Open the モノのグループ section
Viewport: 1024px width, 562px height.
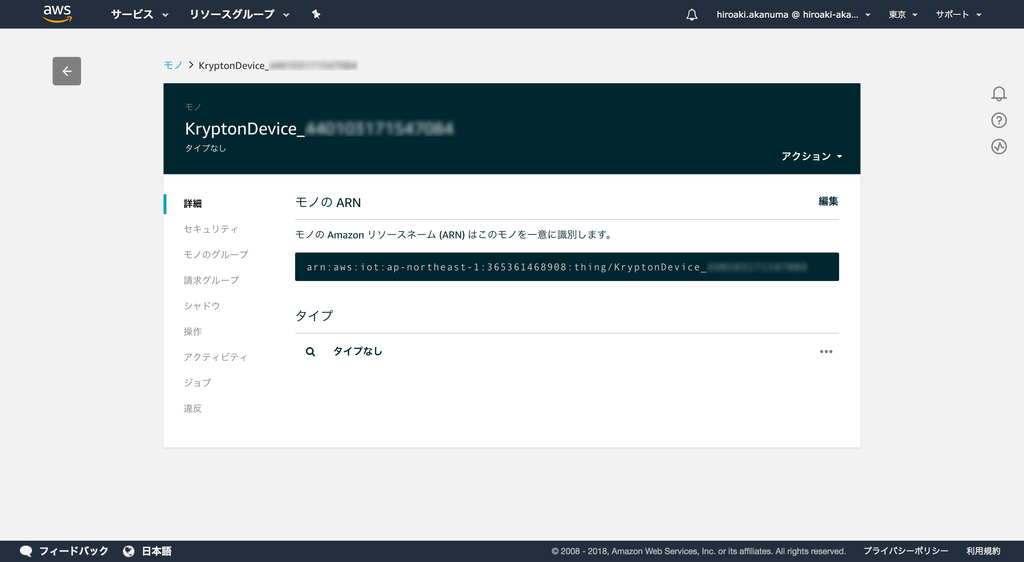pos(216,255)
